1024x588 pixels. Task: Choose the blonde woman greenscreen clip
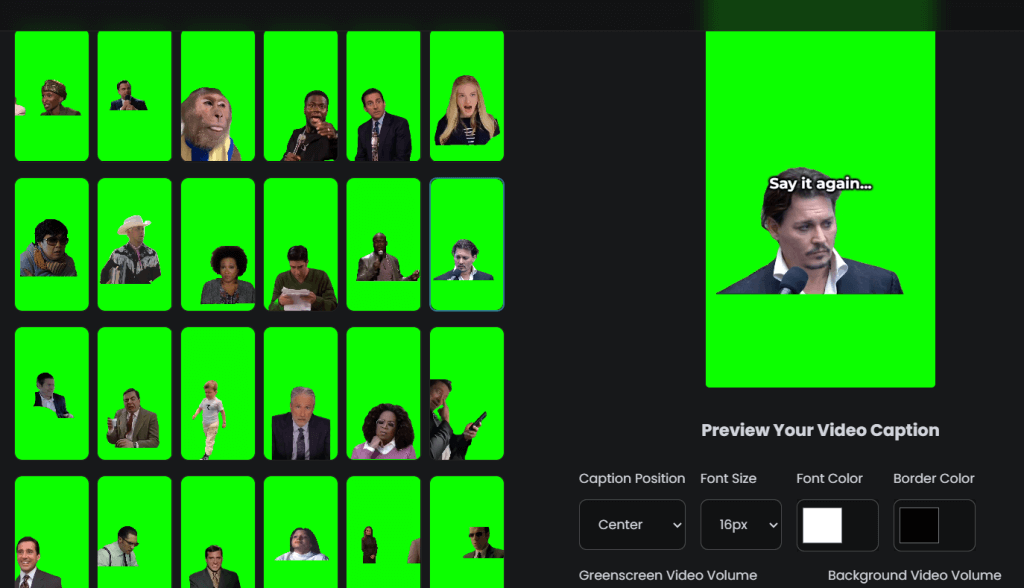click(x=467, y=96)
